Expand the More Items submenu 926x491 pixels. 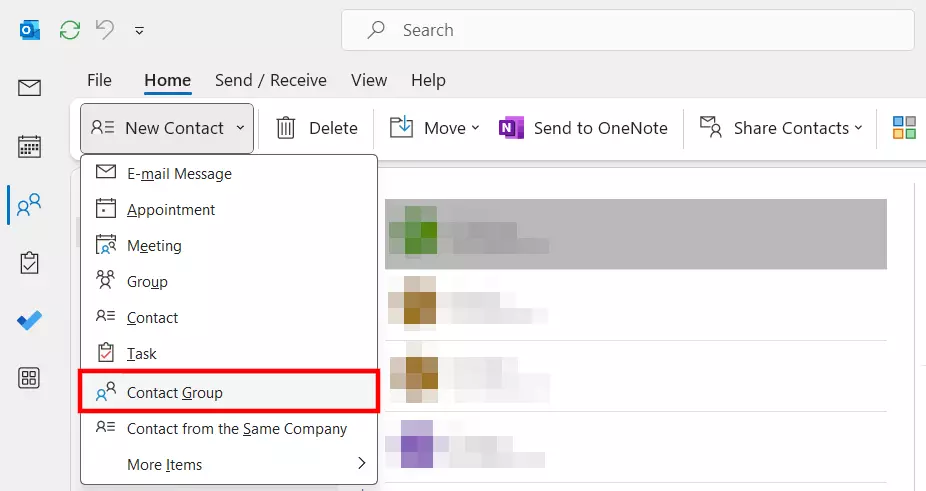pos(230,464)
